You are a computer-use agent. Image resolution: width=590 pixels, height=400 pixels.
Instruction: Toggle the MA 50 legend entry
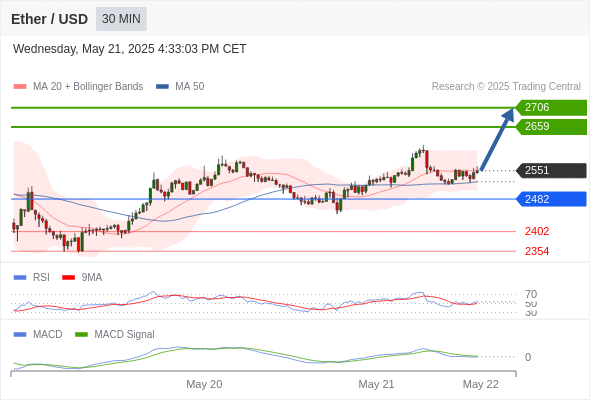[180, 87]
